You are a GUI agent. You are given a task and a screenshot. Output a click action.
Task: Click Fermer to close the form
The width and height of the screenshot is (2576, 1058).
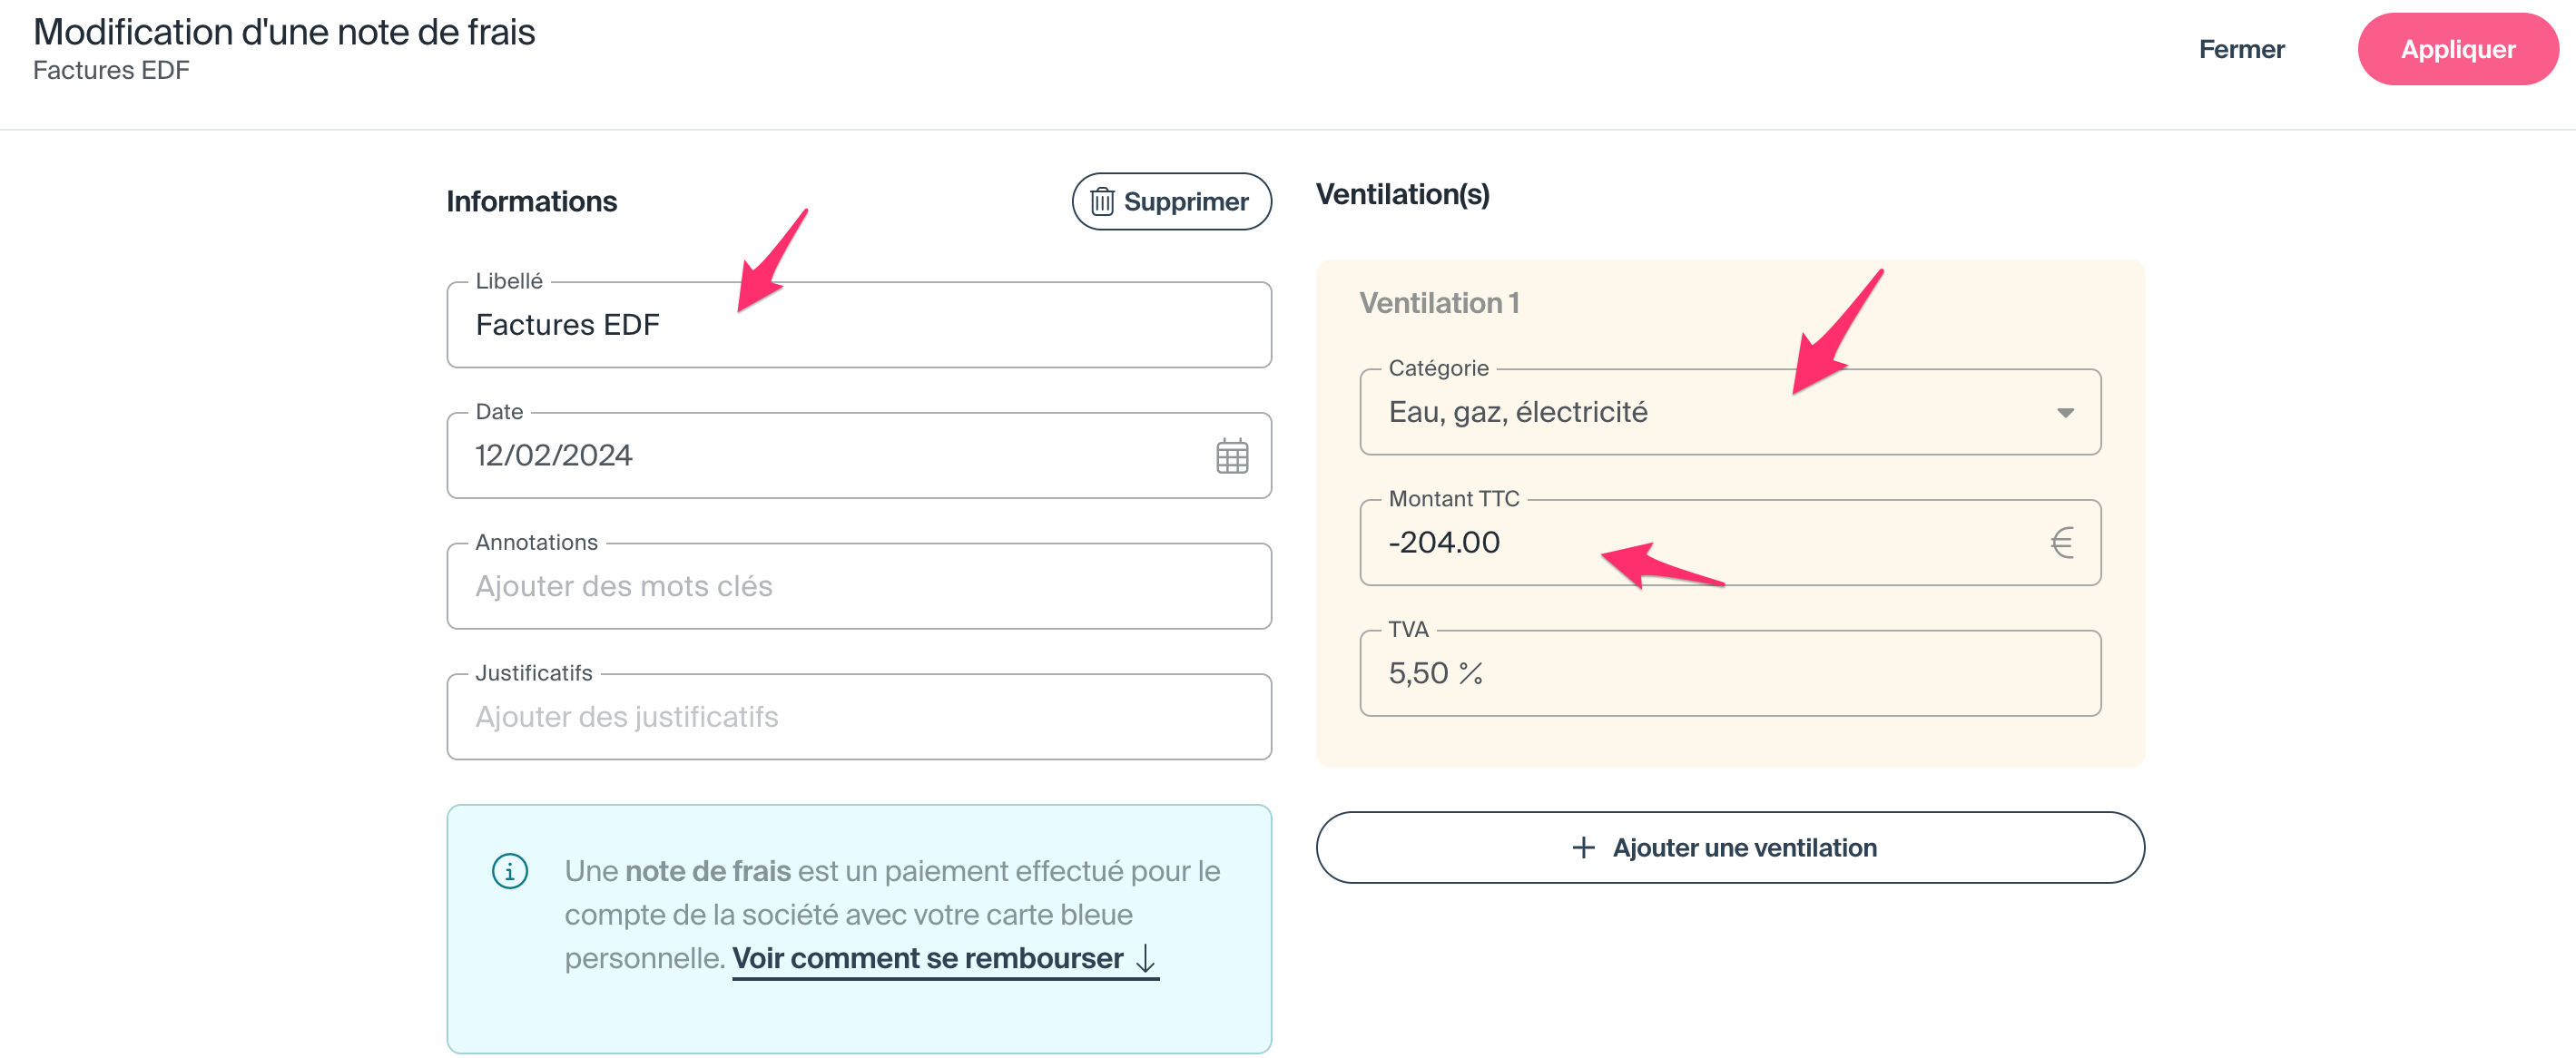click(2240, 49)
